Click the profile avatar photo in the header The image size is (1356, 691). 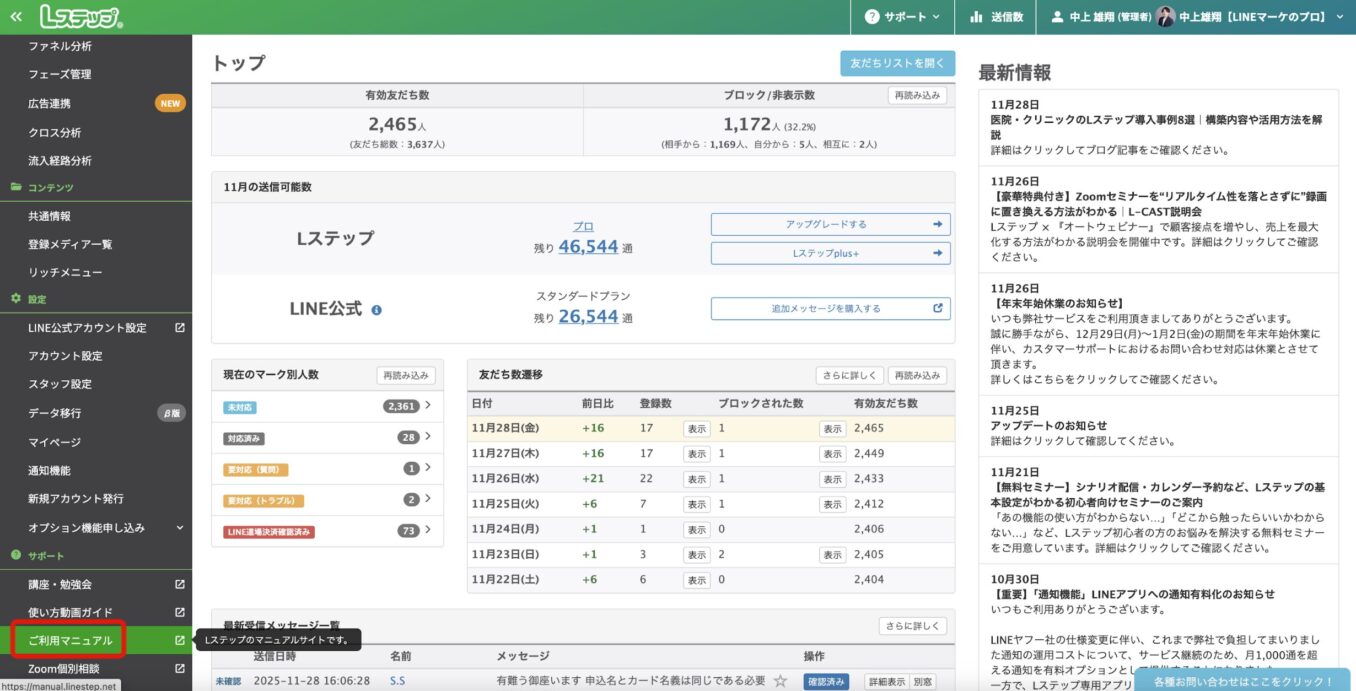coord(1166,16)
